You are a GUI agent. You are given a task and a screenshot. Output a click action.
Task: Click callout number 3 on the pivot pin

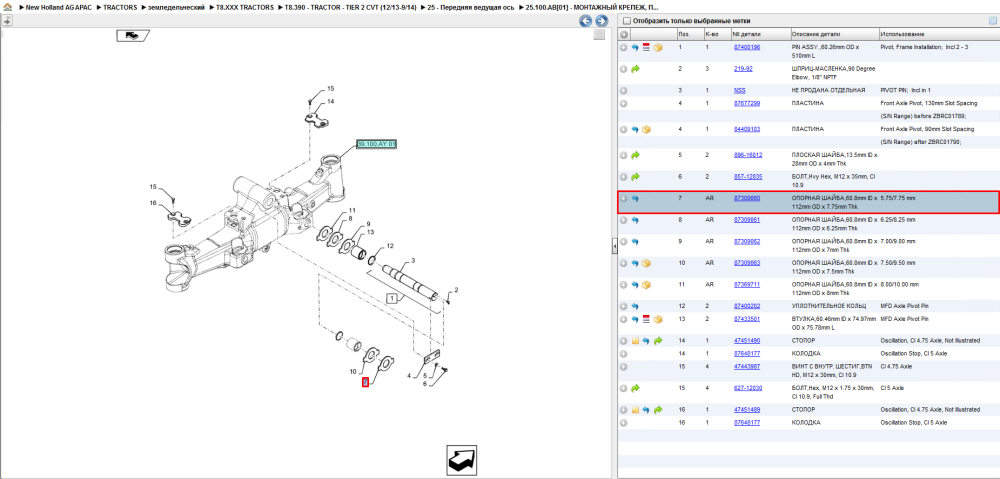[x=413, y=260]
